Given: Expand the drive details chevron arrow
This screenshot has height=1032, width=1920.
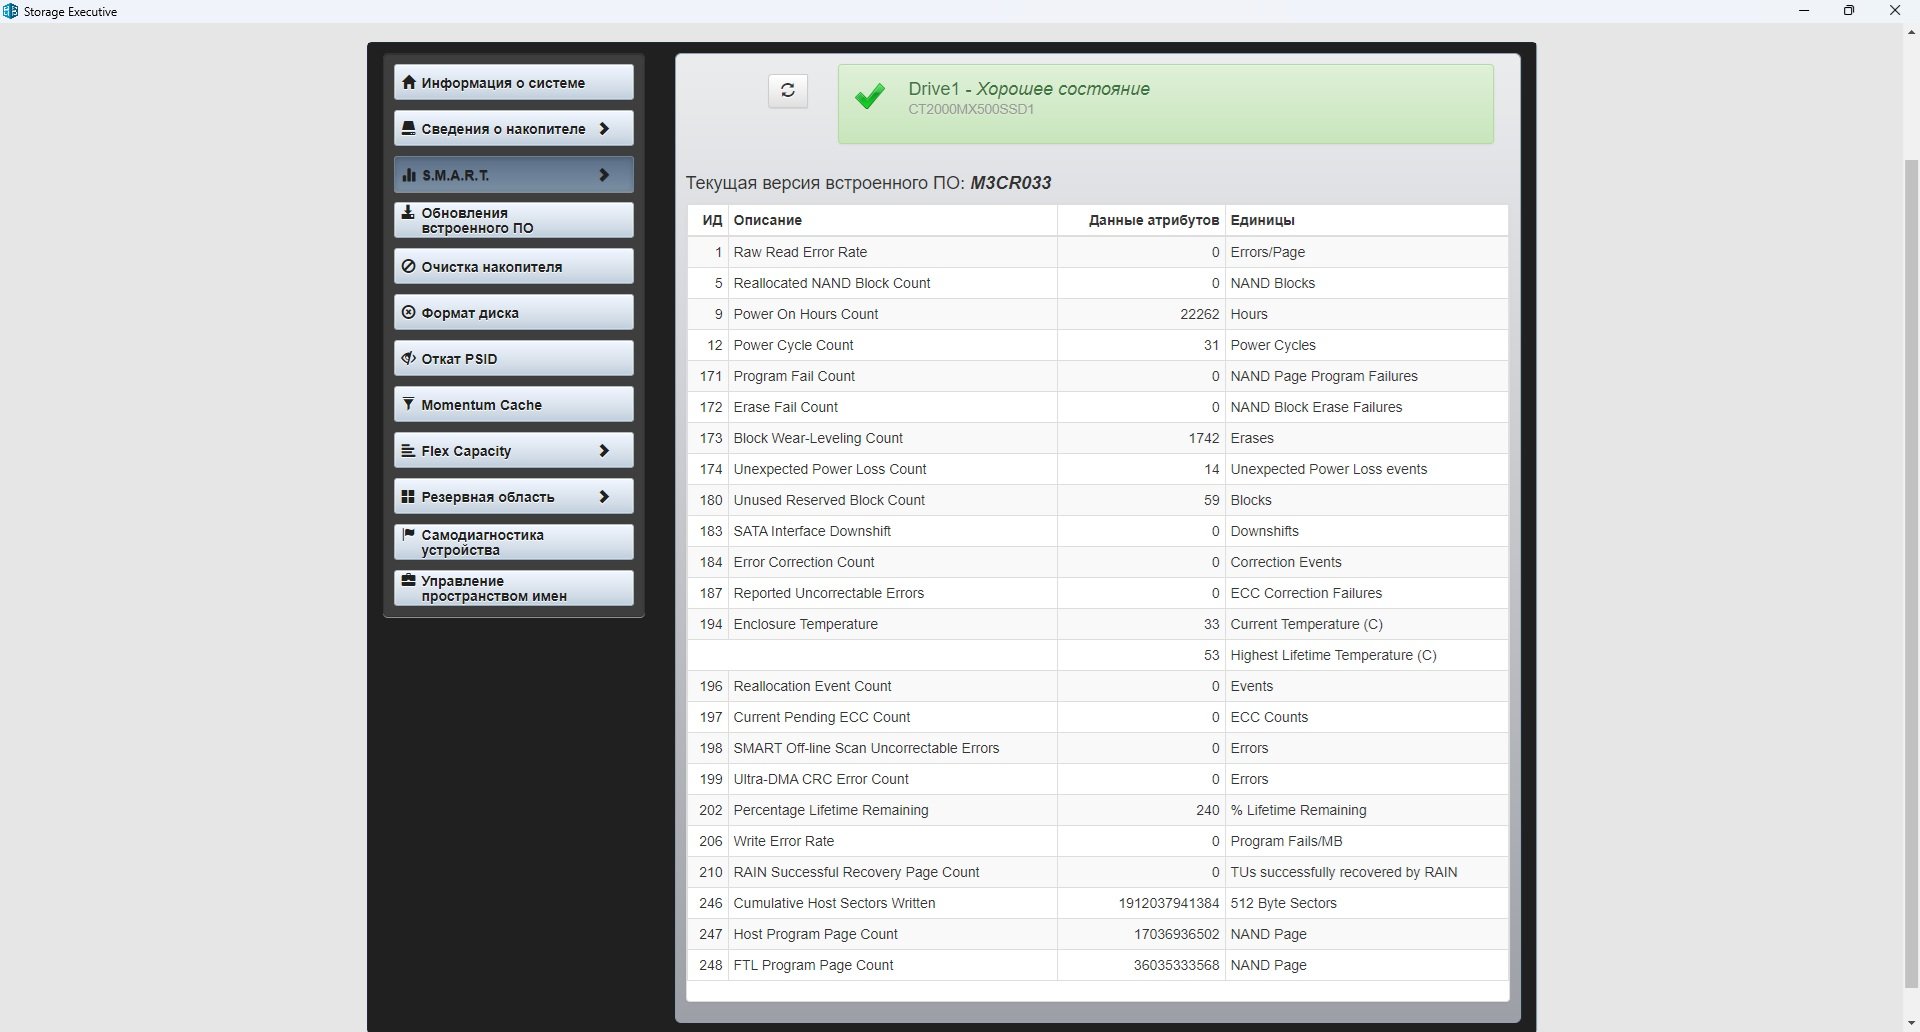Looking at the screenshot, I should tap(604, 129).
